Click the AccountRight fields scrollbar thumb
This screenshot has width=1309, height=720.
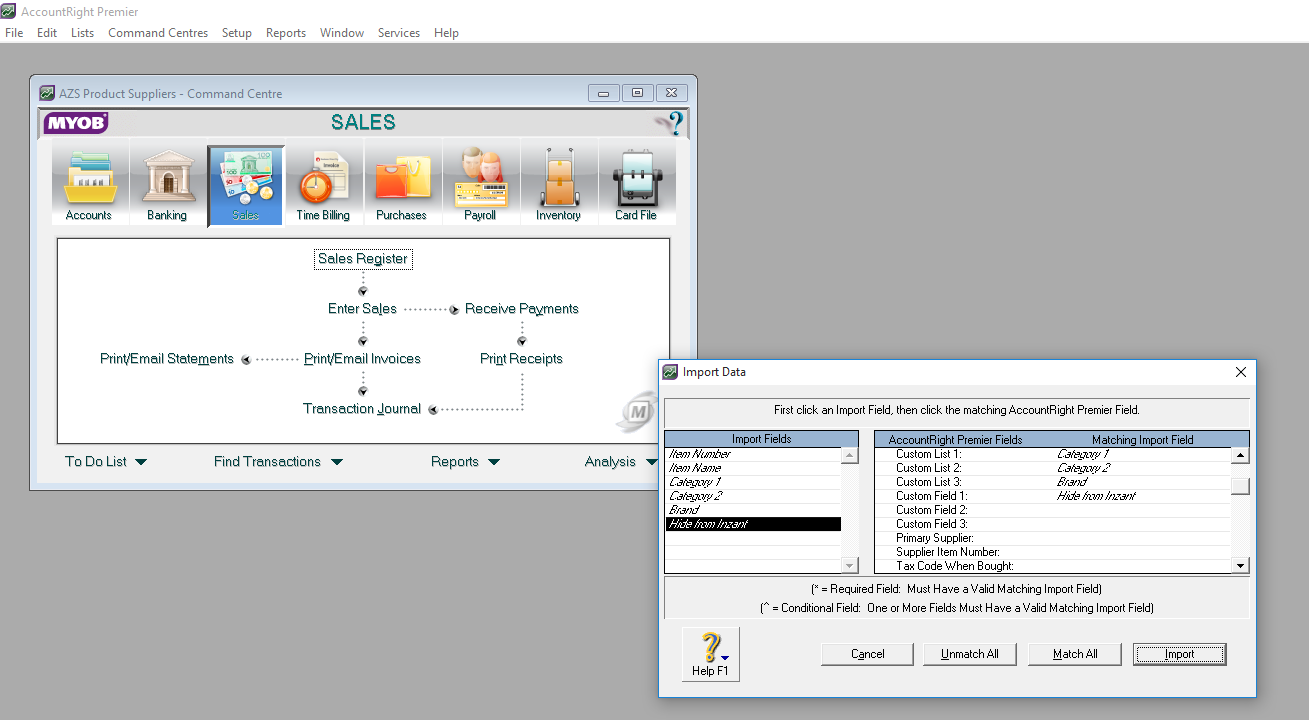(1241, 486)
